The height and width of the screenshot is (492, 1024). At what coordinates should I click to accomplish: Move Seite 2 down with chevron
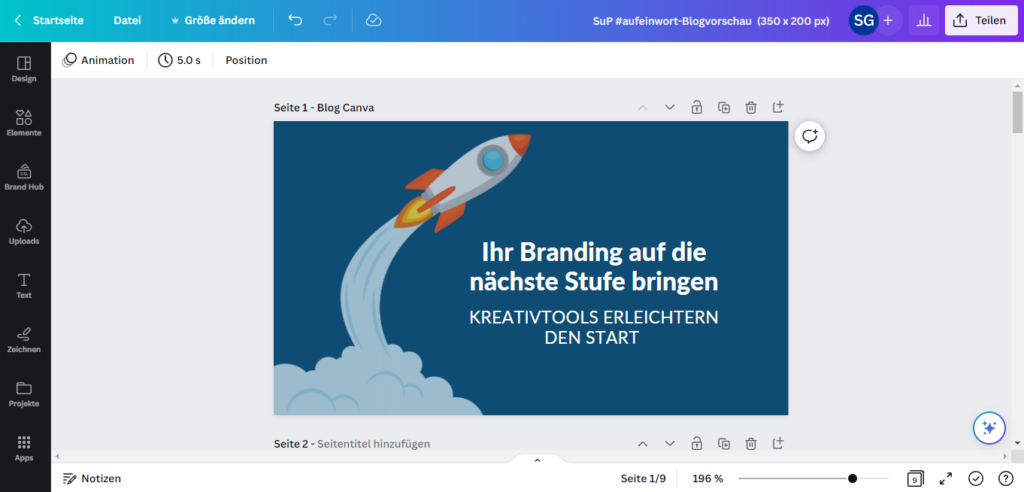pyautogui.click(x=669, y=444)
